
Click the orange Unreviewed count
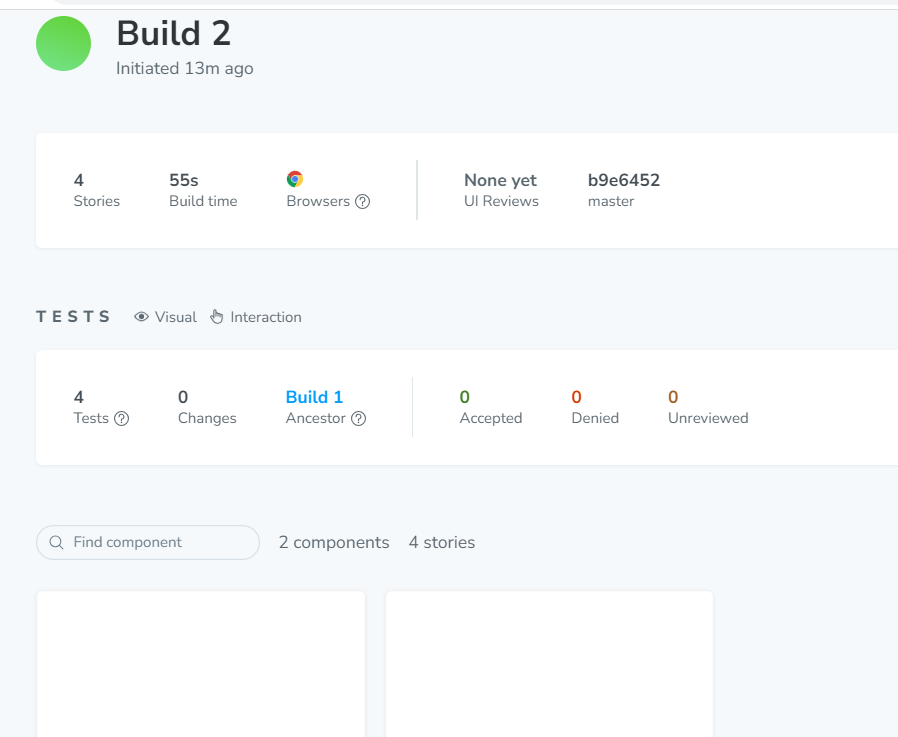point(673,397)
